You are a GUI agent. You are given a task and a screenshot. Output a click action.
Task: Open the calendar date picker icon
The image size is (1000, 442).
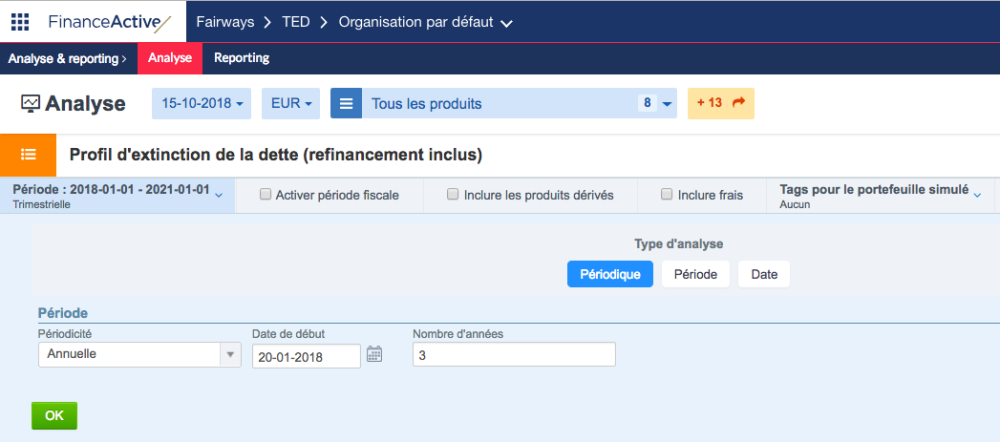(374, 355)
